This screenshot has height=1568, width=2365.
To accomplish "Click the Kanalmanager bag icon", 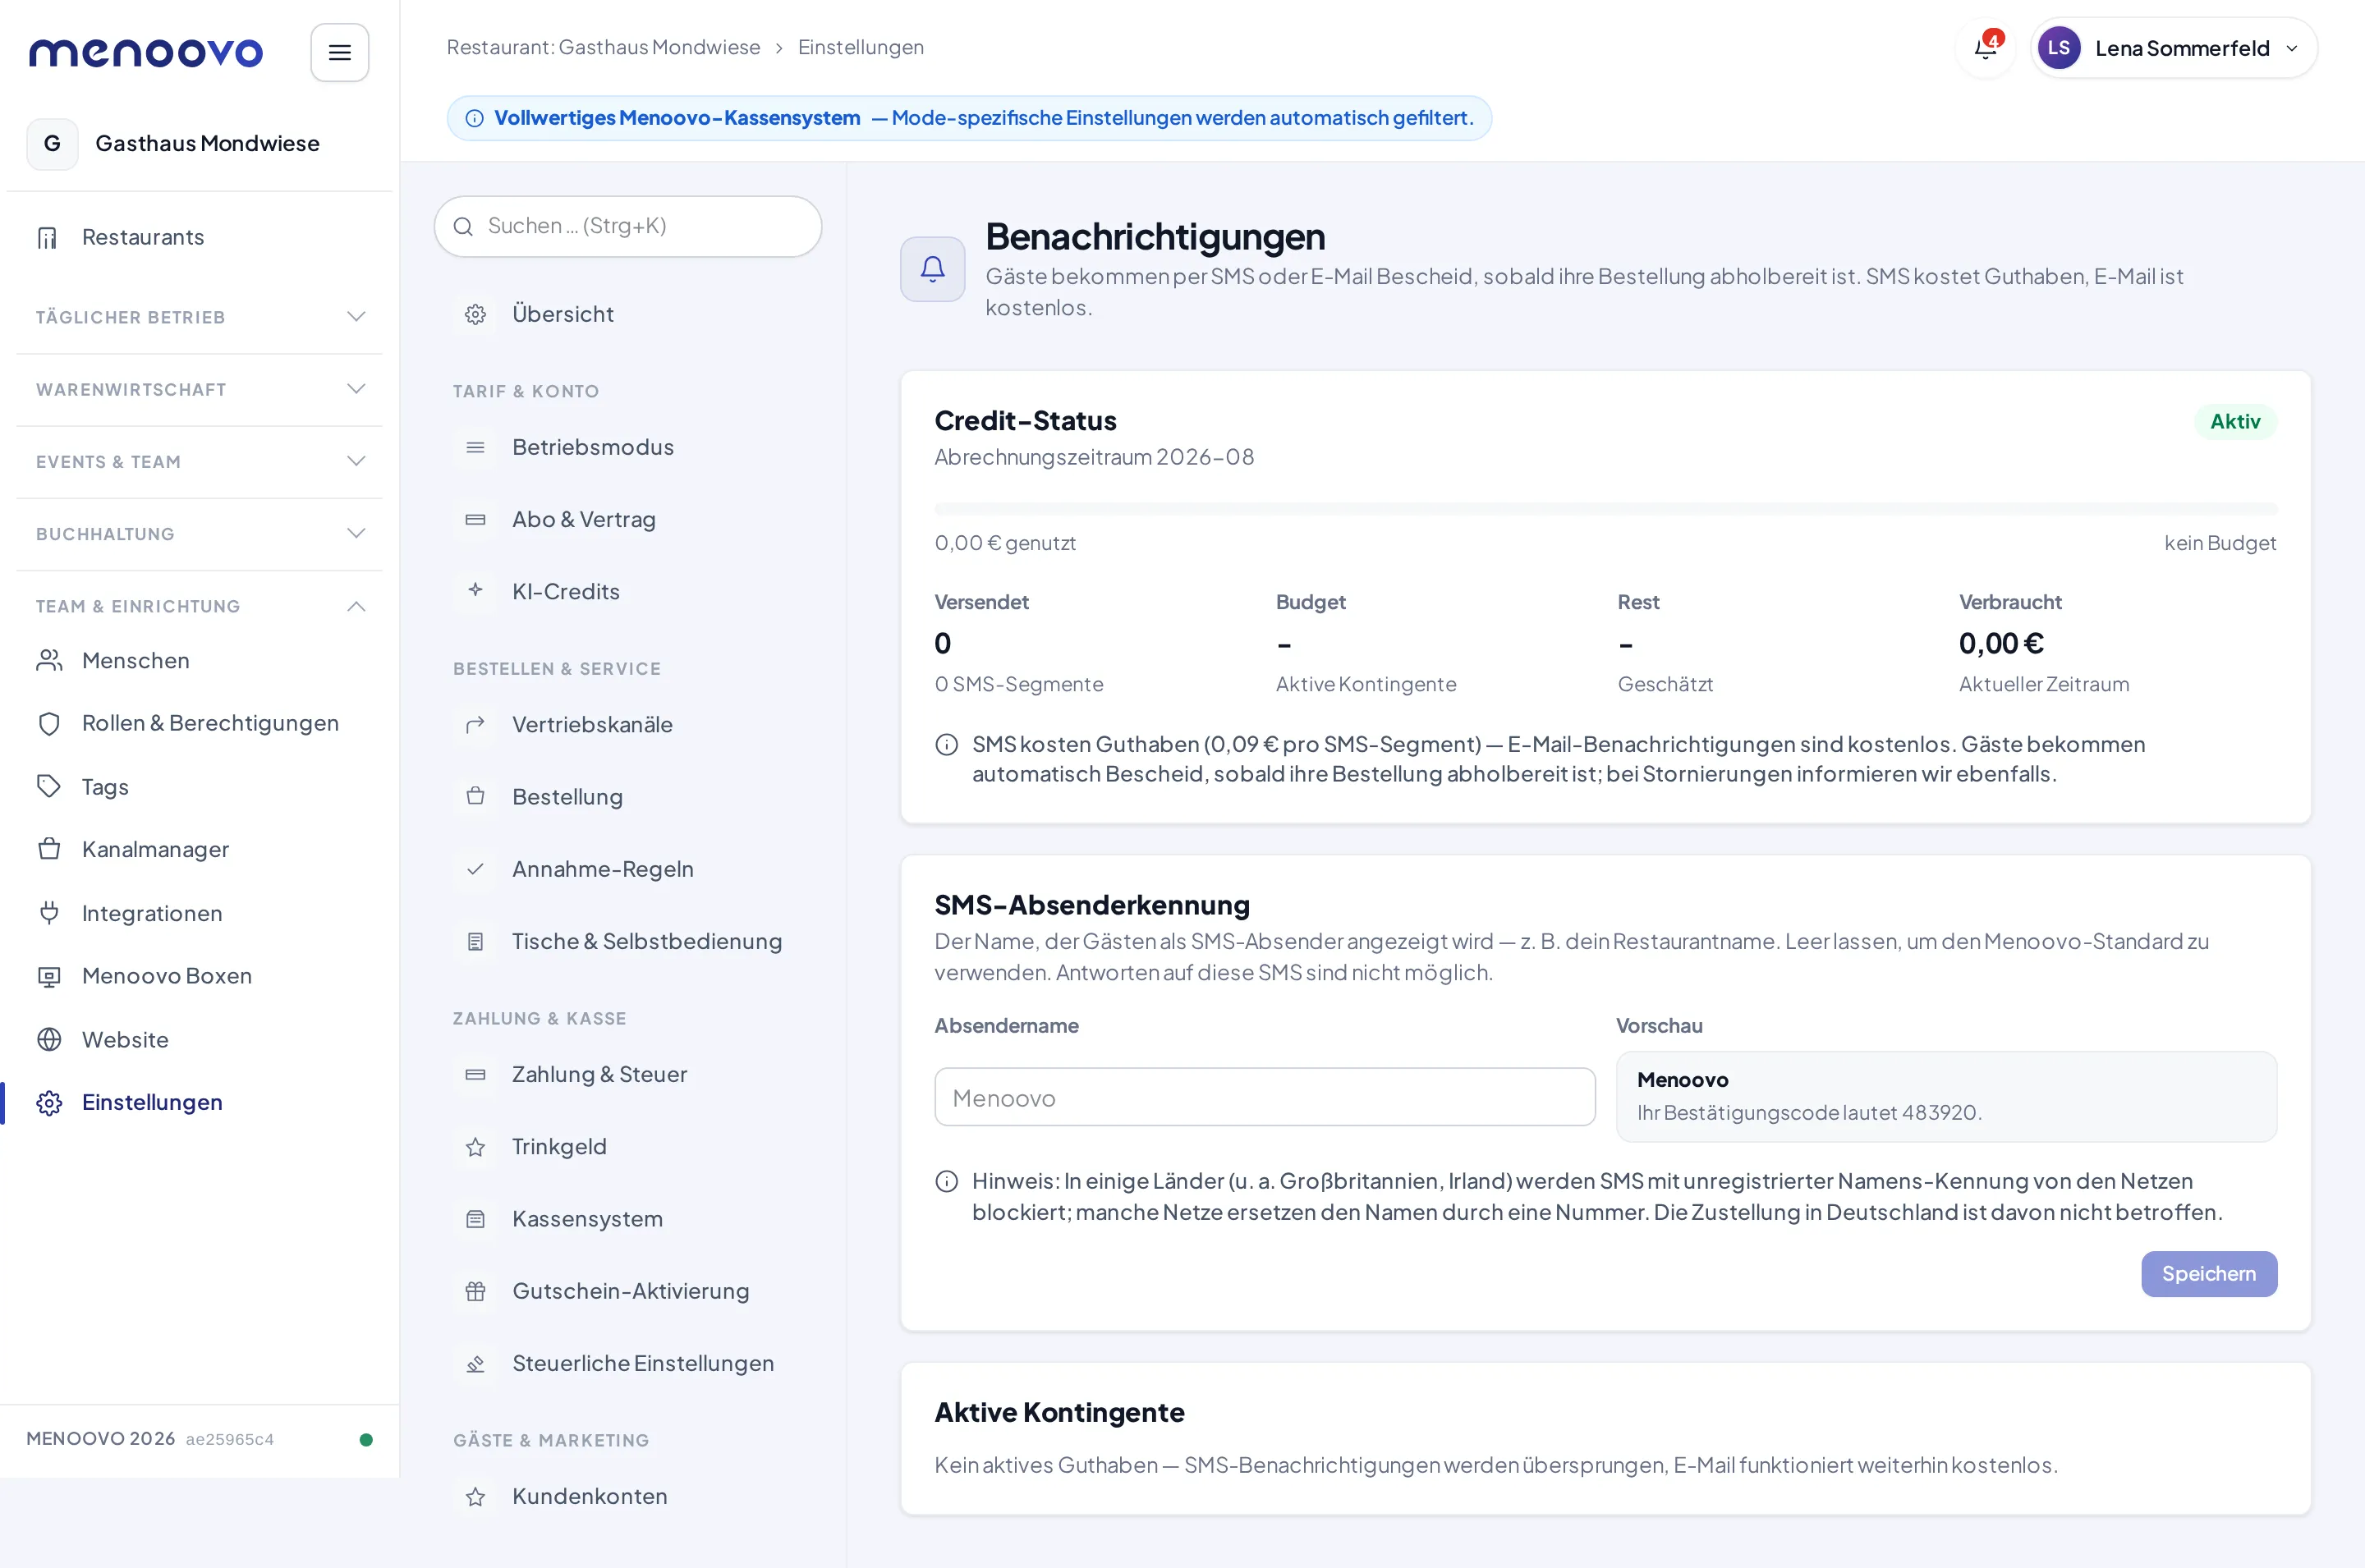I will 49,849.
